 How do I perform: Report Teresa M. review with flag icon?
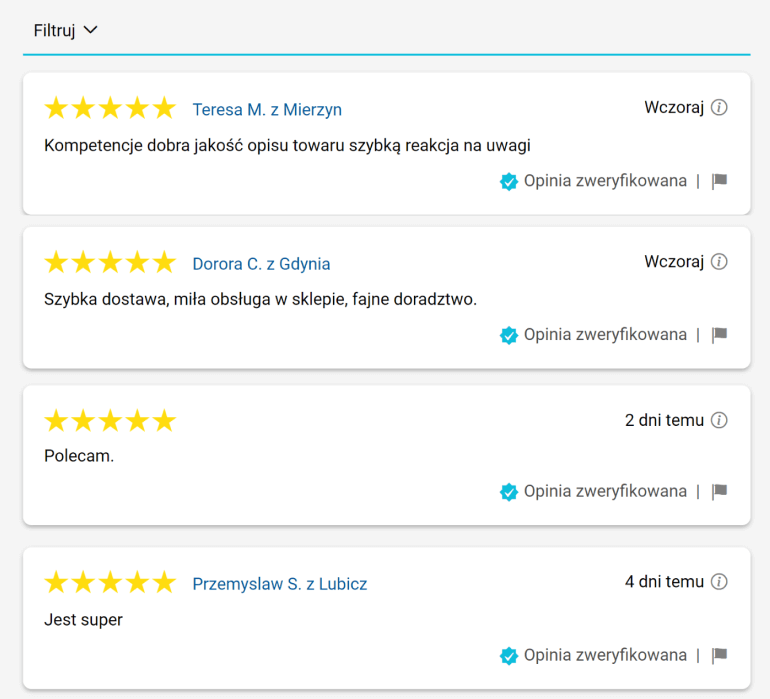point(719,181)
